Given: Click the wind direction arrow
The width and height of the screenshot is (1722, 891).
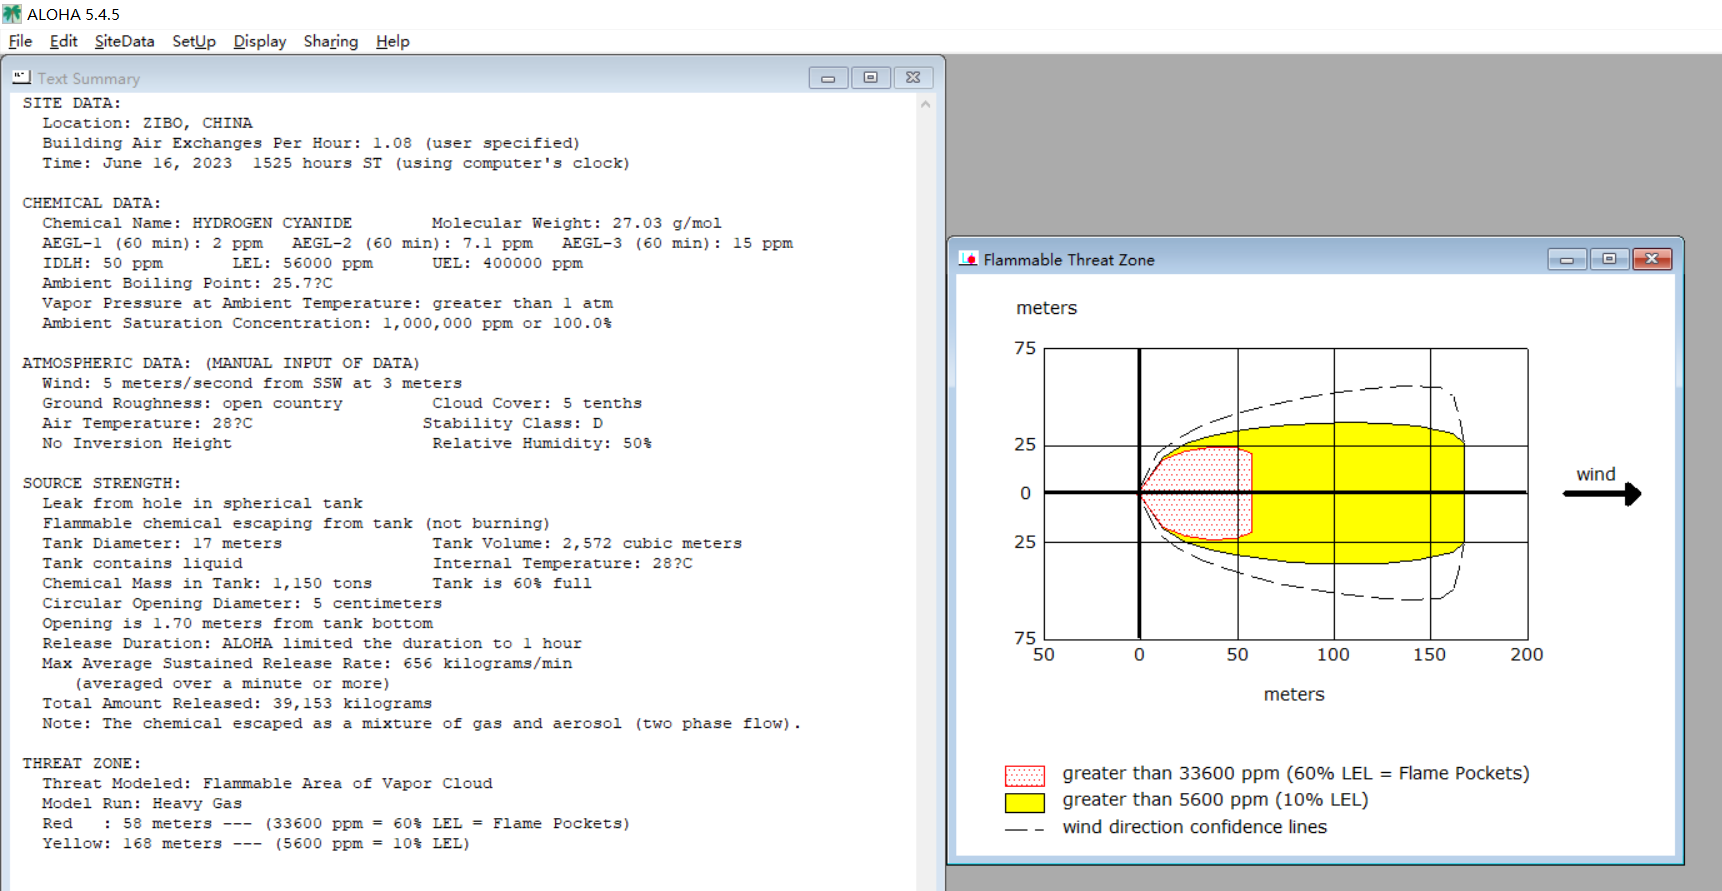Looking at the screenshot, I should click(1602, 494).
